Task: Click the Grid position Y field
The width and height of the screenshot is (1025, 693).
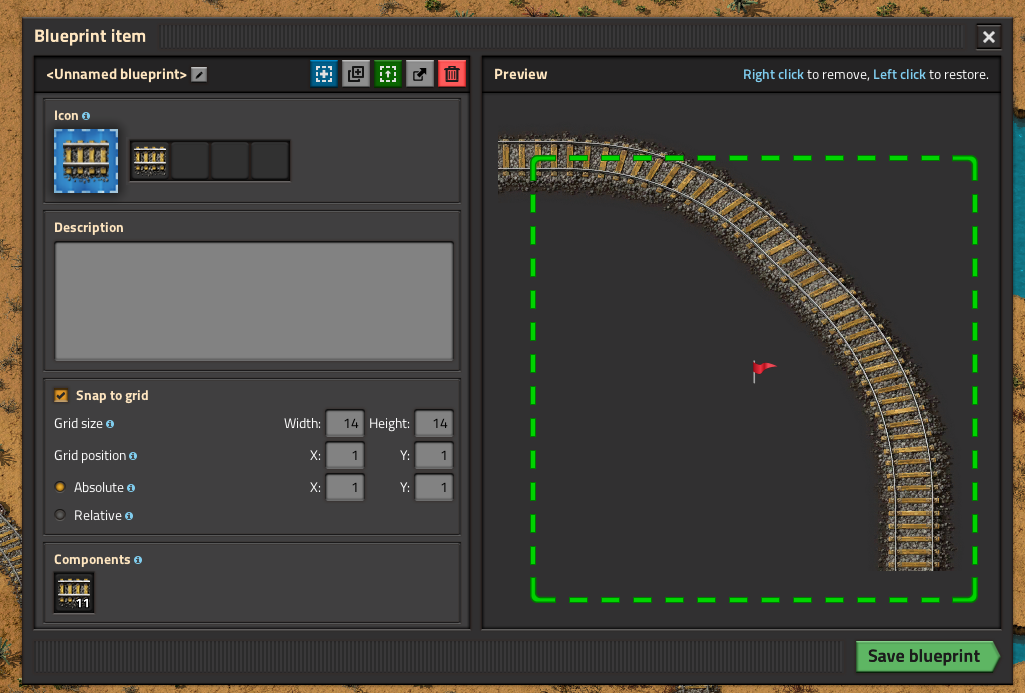Action: click(x=433, y=455)
